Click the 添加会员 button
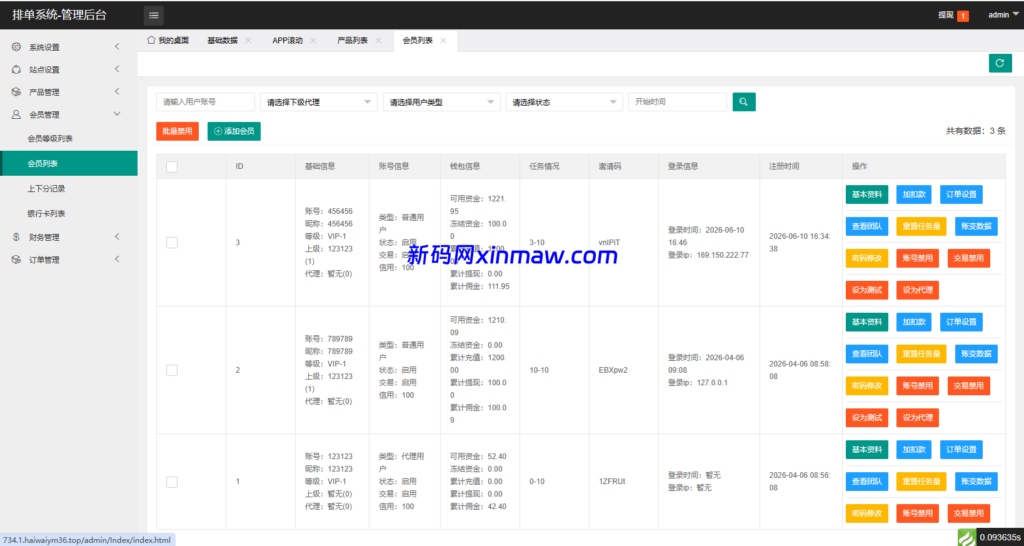1024x546 pixels. [x=234, y=131]
